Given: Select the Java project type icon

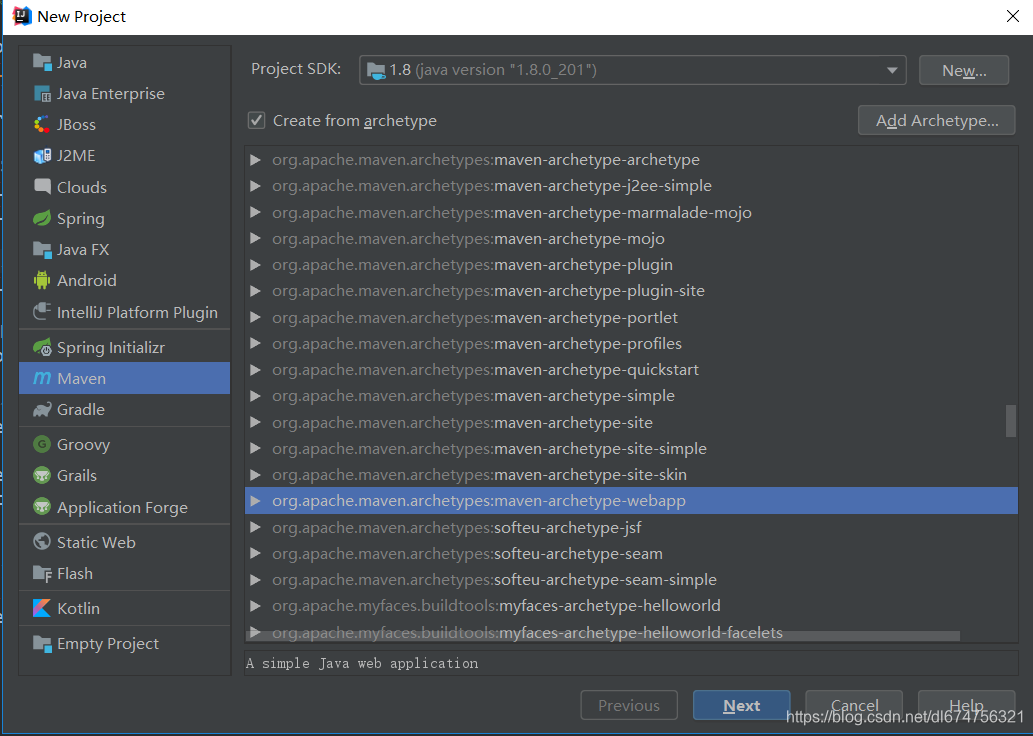Looking at the screenshot, I should click(42, 63).
